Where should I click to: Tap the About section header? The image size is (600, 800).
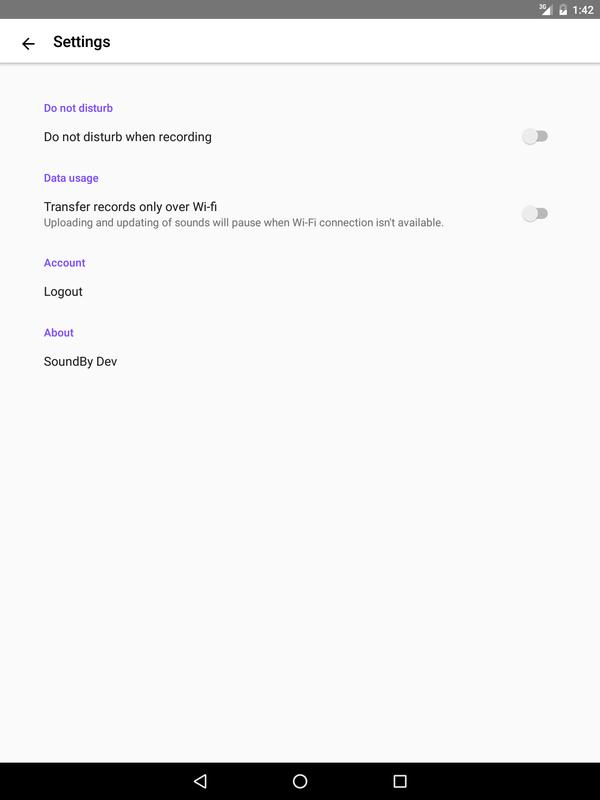[x=59, y=333]
